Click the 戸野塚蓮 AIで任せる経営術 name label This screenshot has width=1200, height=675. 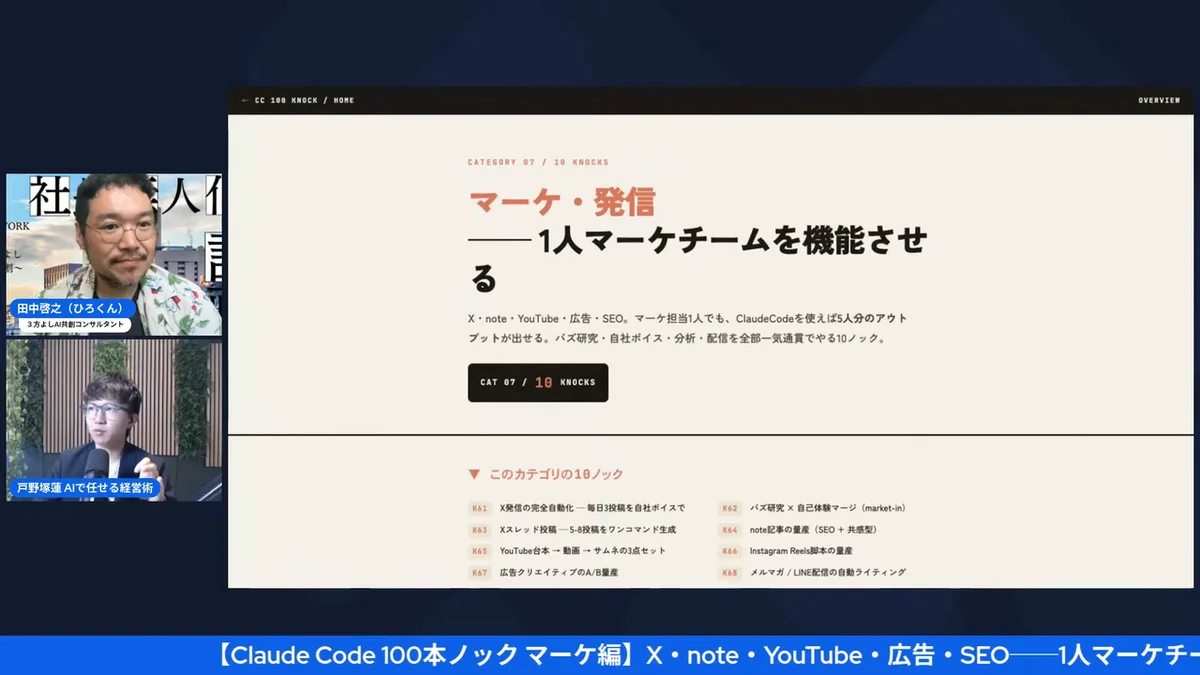coord(85,488)
